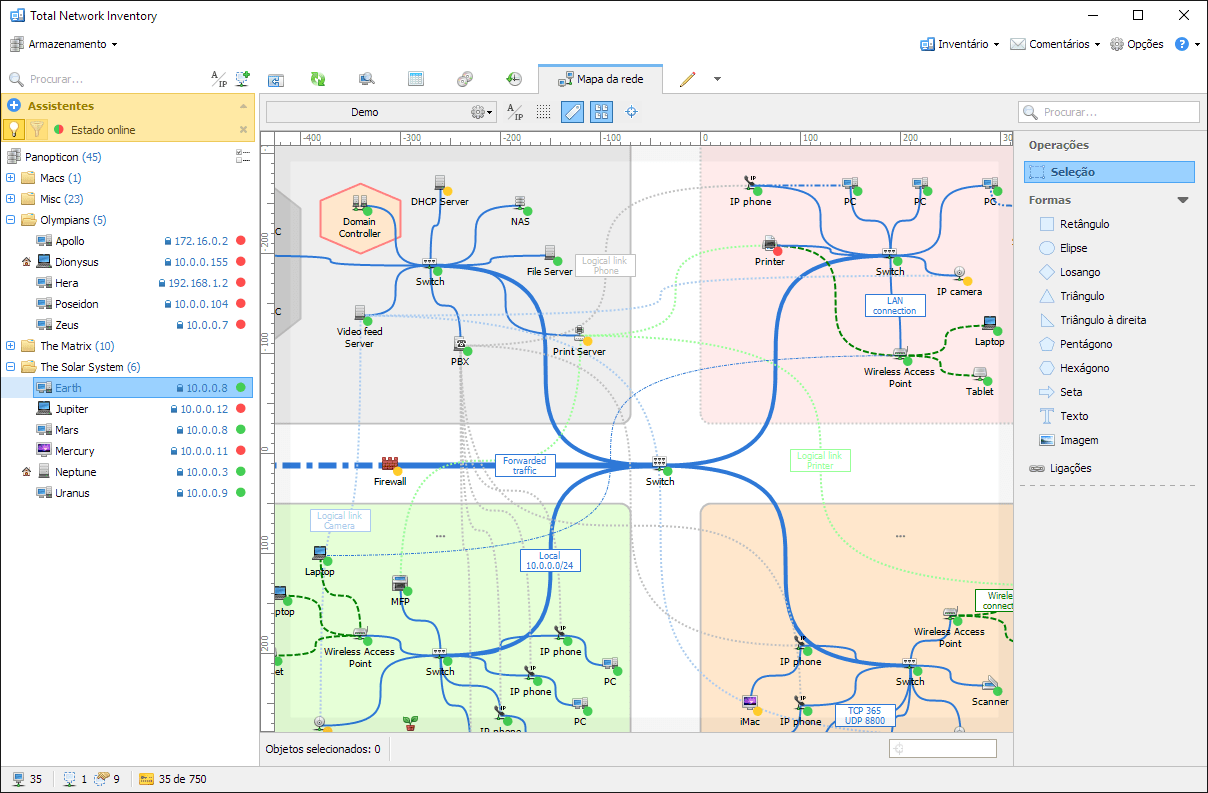The image size is (1208, 793).
Task: Click the Firewall node on the network map
Action: 389,465
